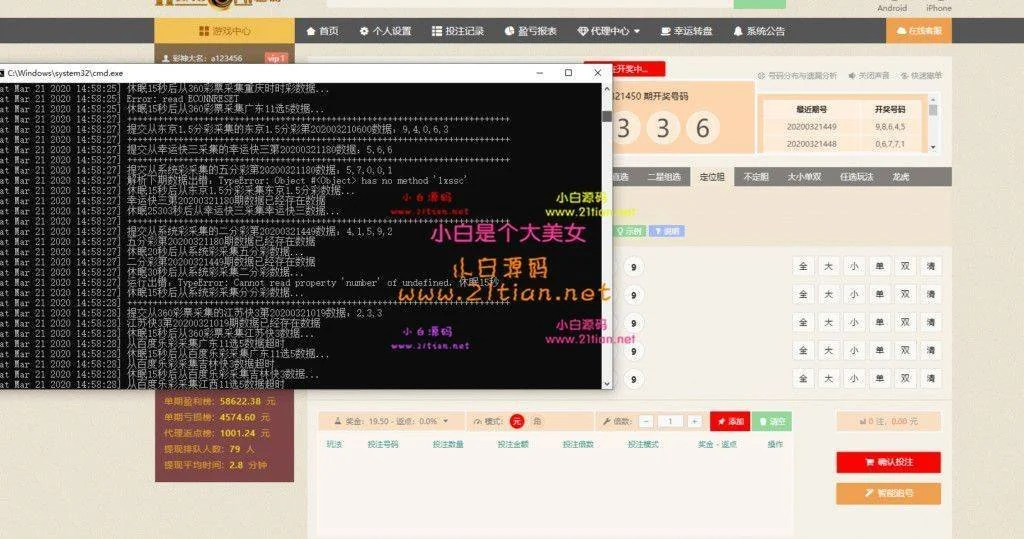Click the 智能追号 button
This screenshot has height=539, width=1024.
pos(888,493)
